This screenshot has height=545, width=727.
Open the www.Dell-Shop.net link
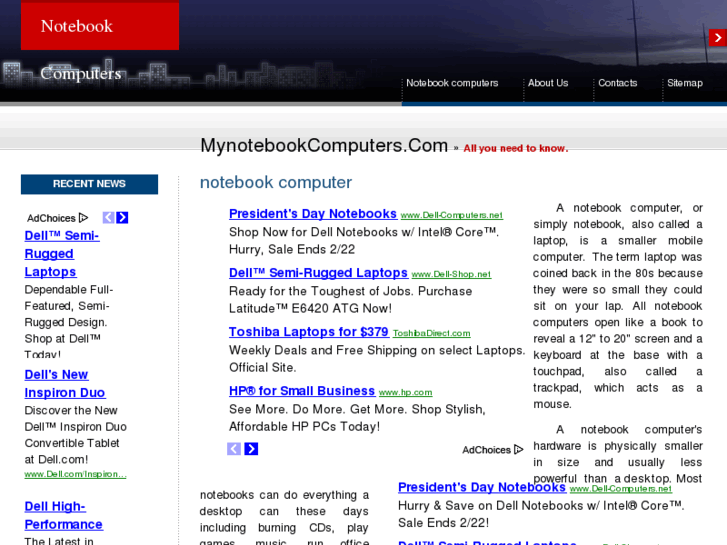click(x=451, y=274)
